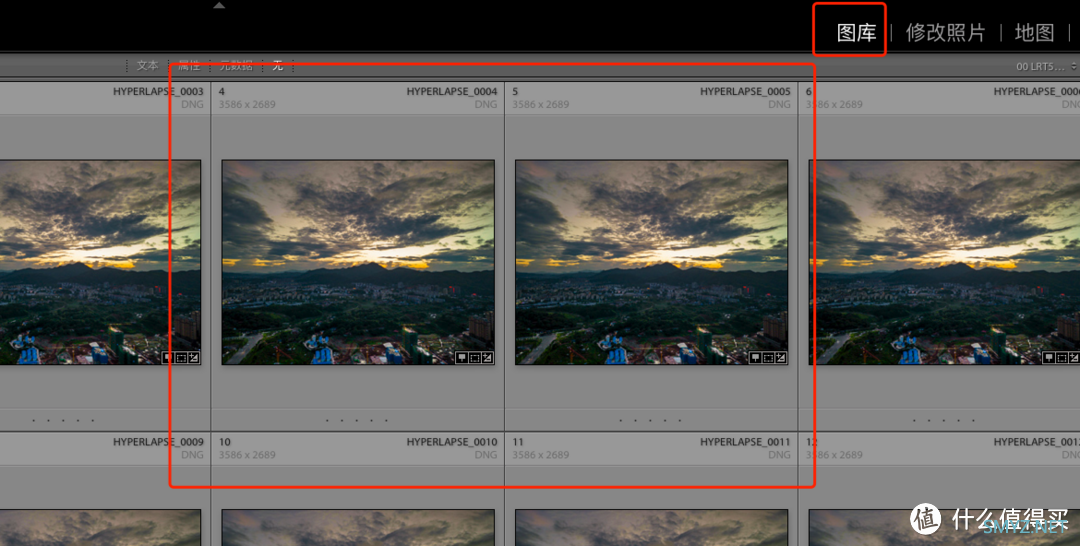Choose the 属性 filter in filter bar
Image resolution: width=1080 pixels, height=546 pixels.
189,65
